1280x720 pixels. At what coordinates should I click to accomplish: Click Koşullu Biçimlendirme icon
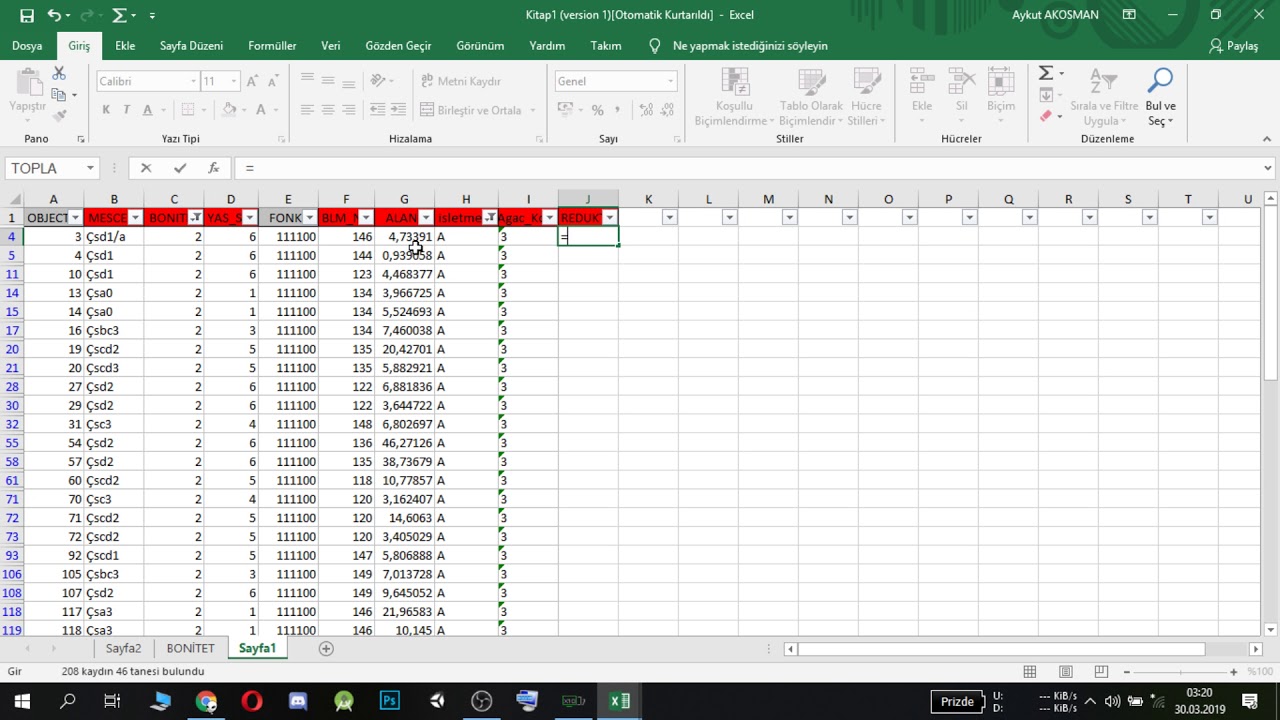735,98
